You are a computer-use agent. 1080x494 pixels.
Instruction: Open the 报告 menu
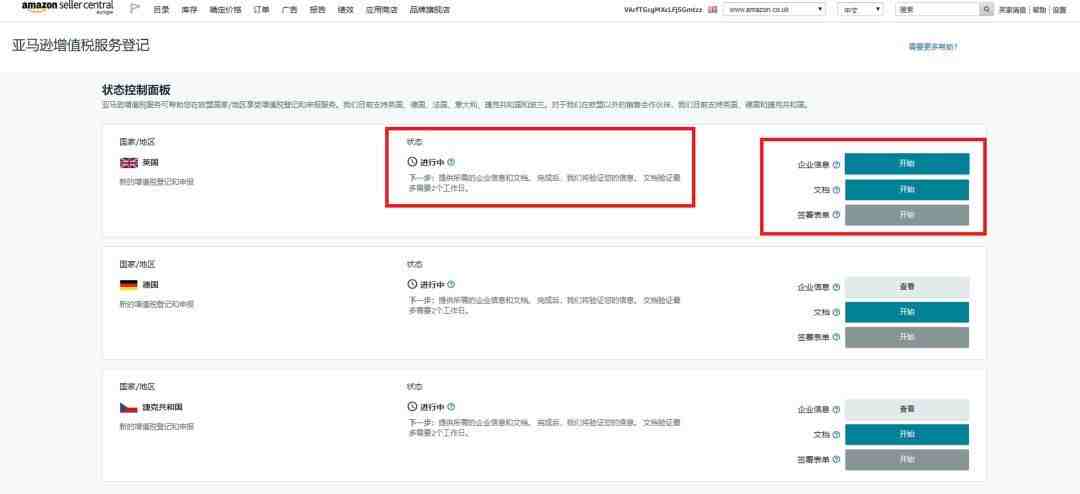click(x=318, y=10)
